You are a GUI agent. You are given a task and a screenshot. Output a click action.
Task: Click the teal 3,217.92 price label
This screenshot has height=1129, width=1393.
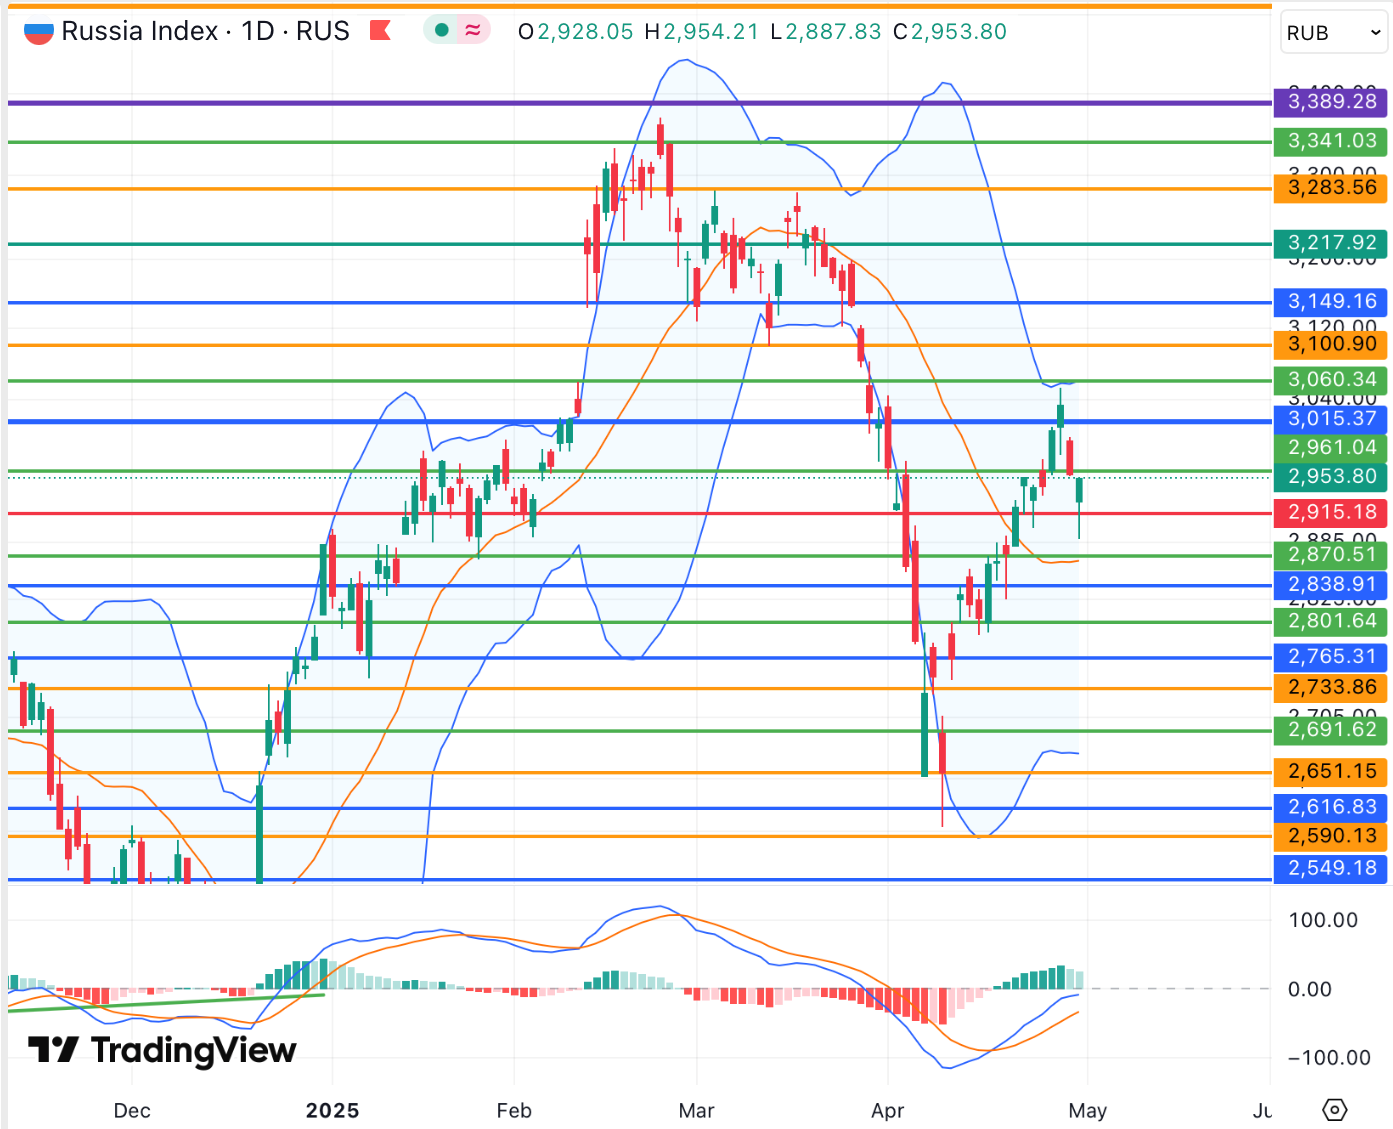pos(1331,243)
